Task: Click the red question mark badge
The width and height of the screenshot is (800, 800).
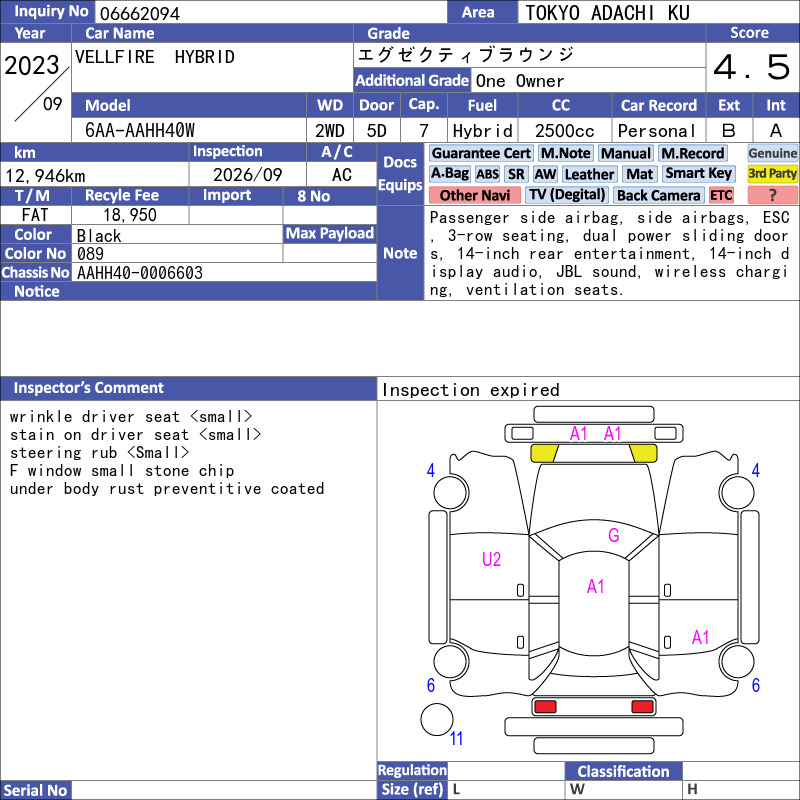Action: point(772,195)
